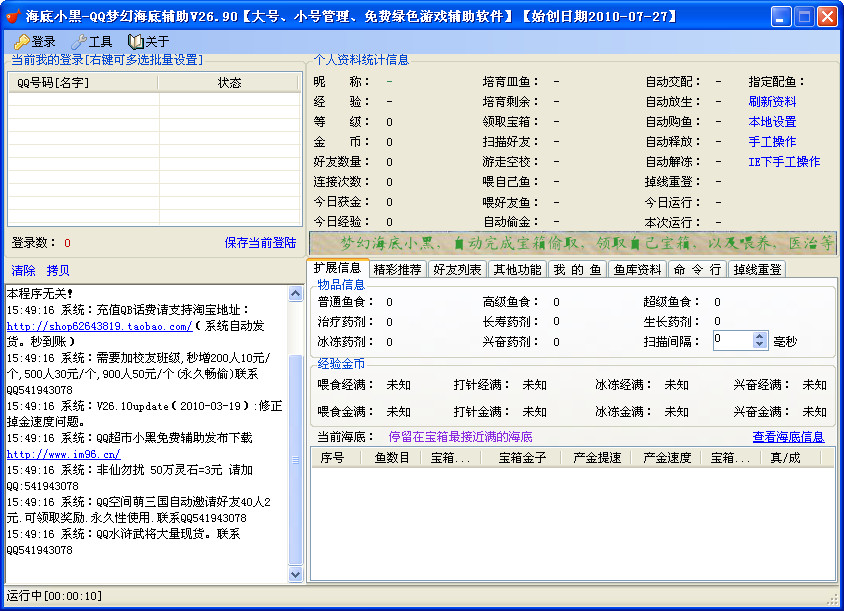Select the 鱼库资料 tab
Image resolution: width=844 pixels, height=611 pixels.
637,270
